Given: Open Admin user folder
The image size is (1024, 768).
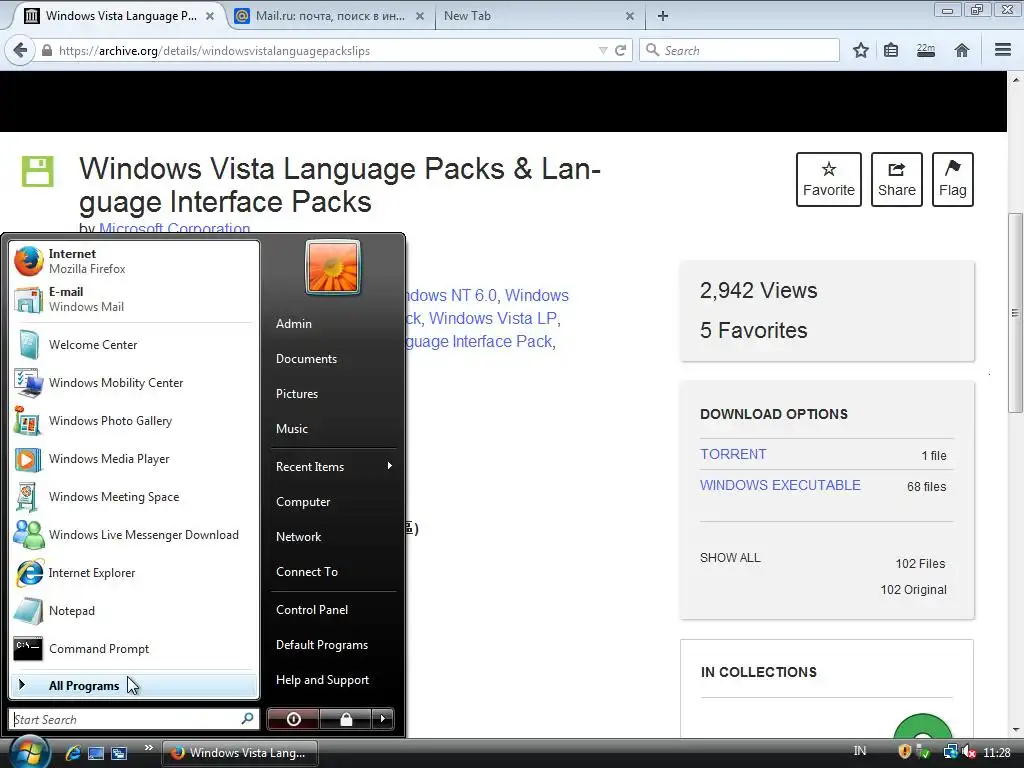Looking at the screenshot, I should click(294, 323).
